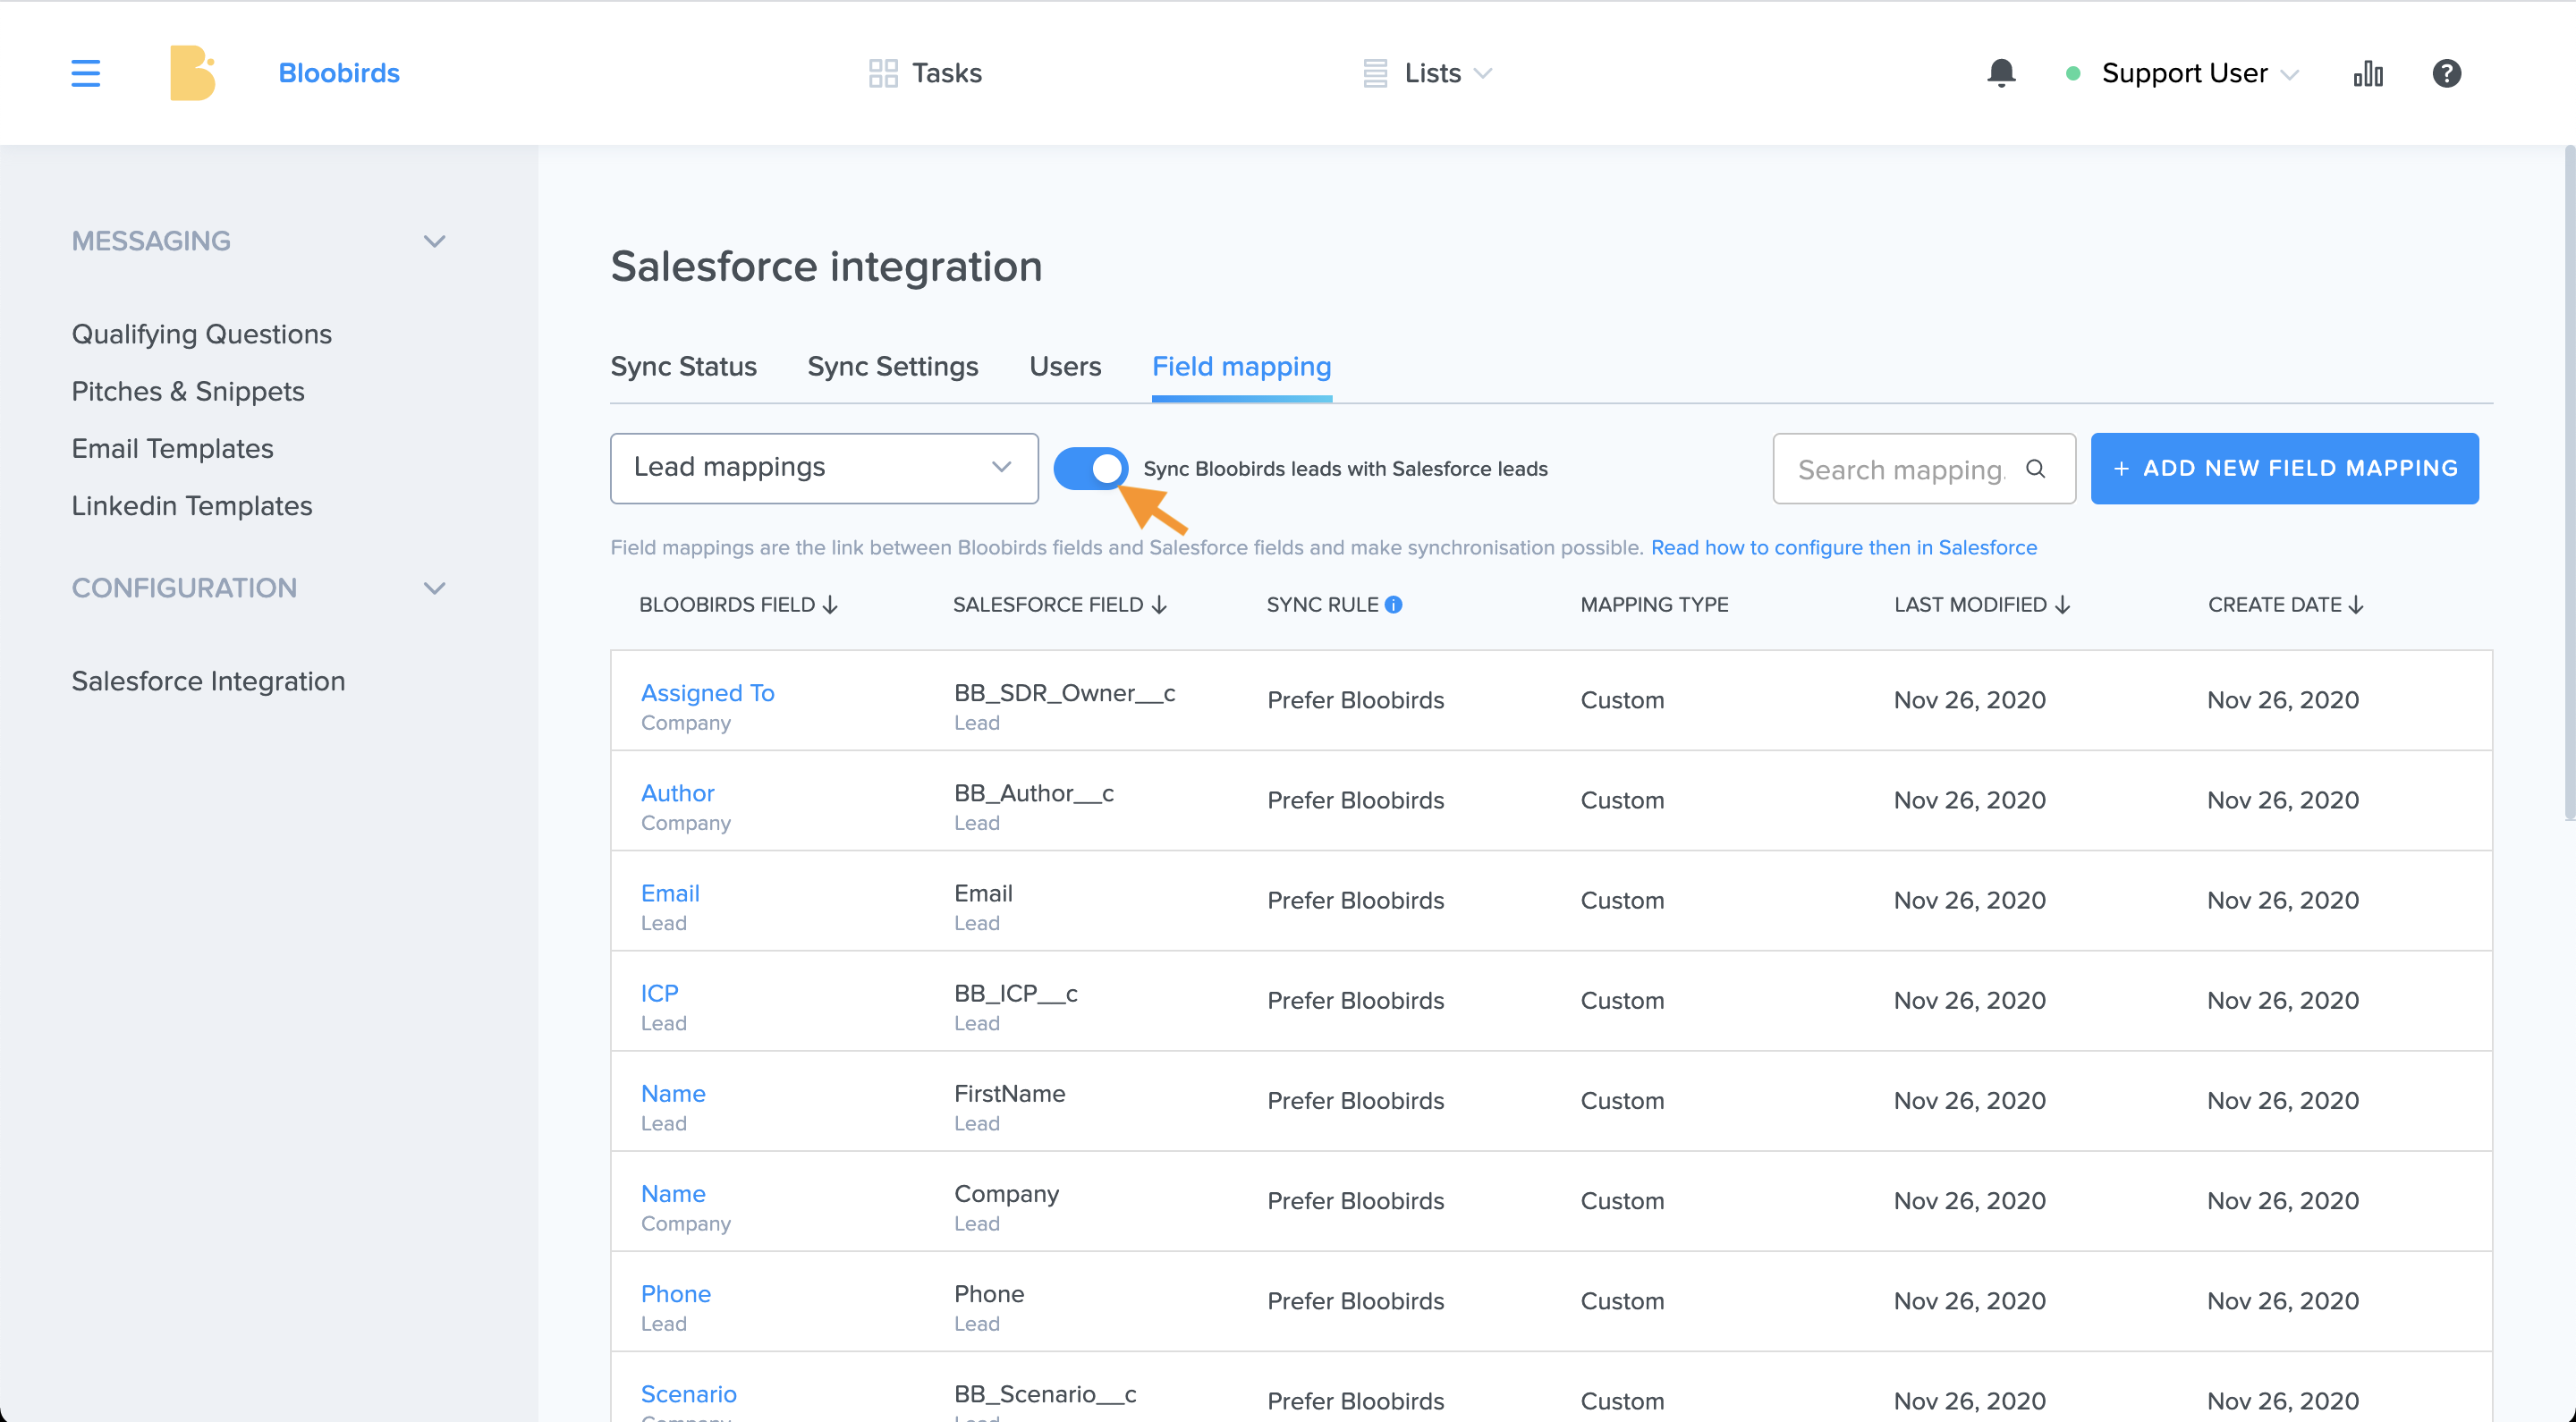2576x1422 pixels.
Task: Click the Salesforce integration page heading
Action: point(826,266)
